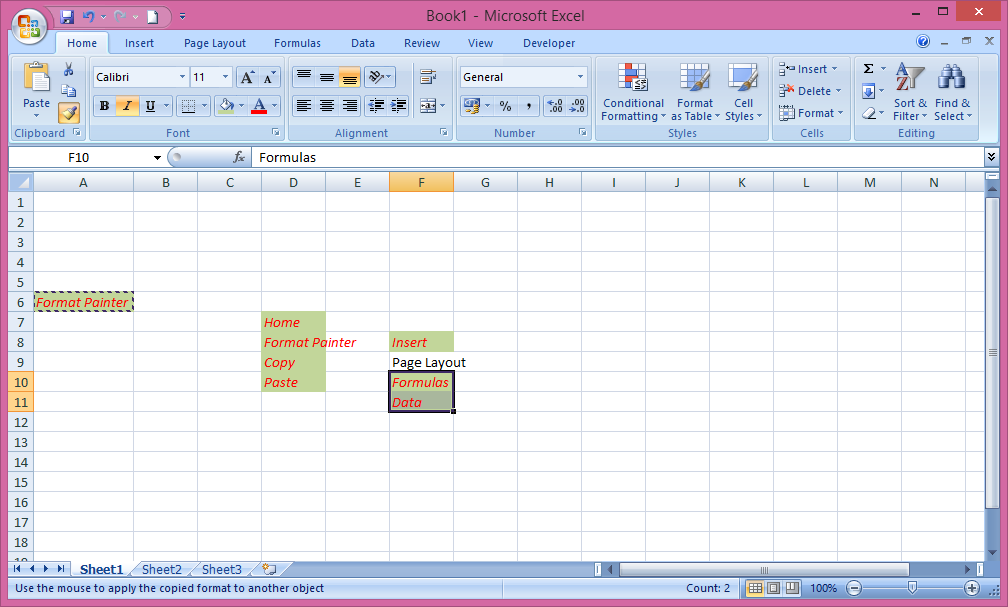
Task: Open Conditional Formatting menu
Action: click(633, 92)
